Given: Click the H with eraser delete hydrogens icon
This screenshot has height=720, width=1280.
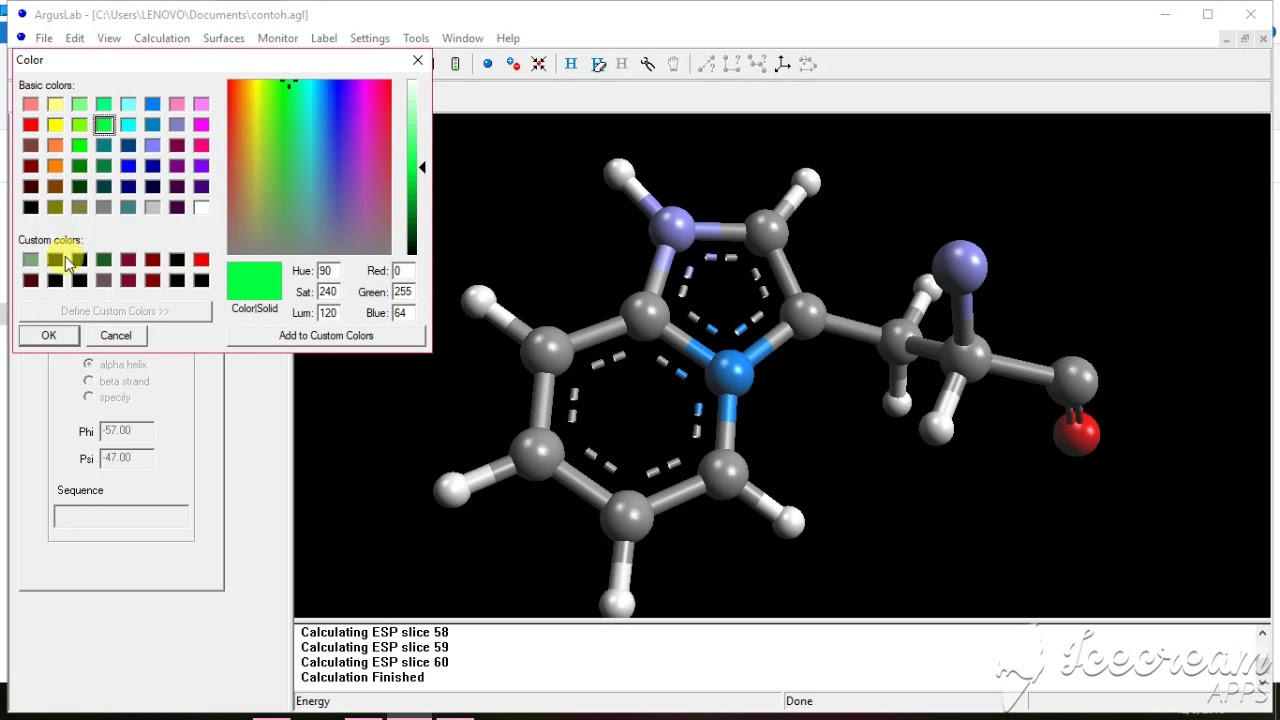Looking at the screenshot, I should (x=598, y=64).
